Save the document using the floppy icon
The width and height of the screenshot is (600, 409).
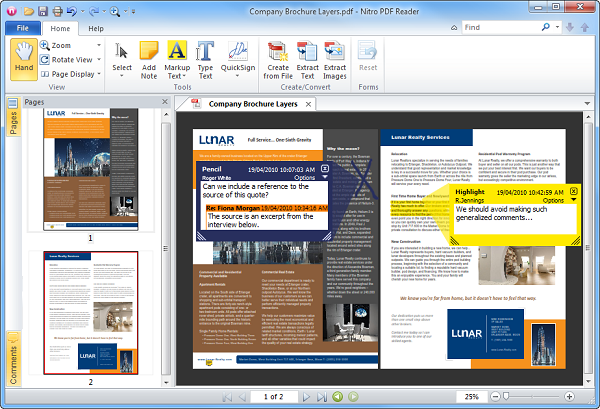43,11
